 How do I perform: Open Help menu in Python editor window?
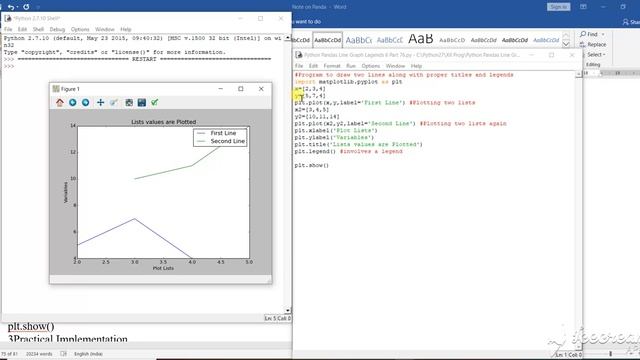click(x=416, y=66)
